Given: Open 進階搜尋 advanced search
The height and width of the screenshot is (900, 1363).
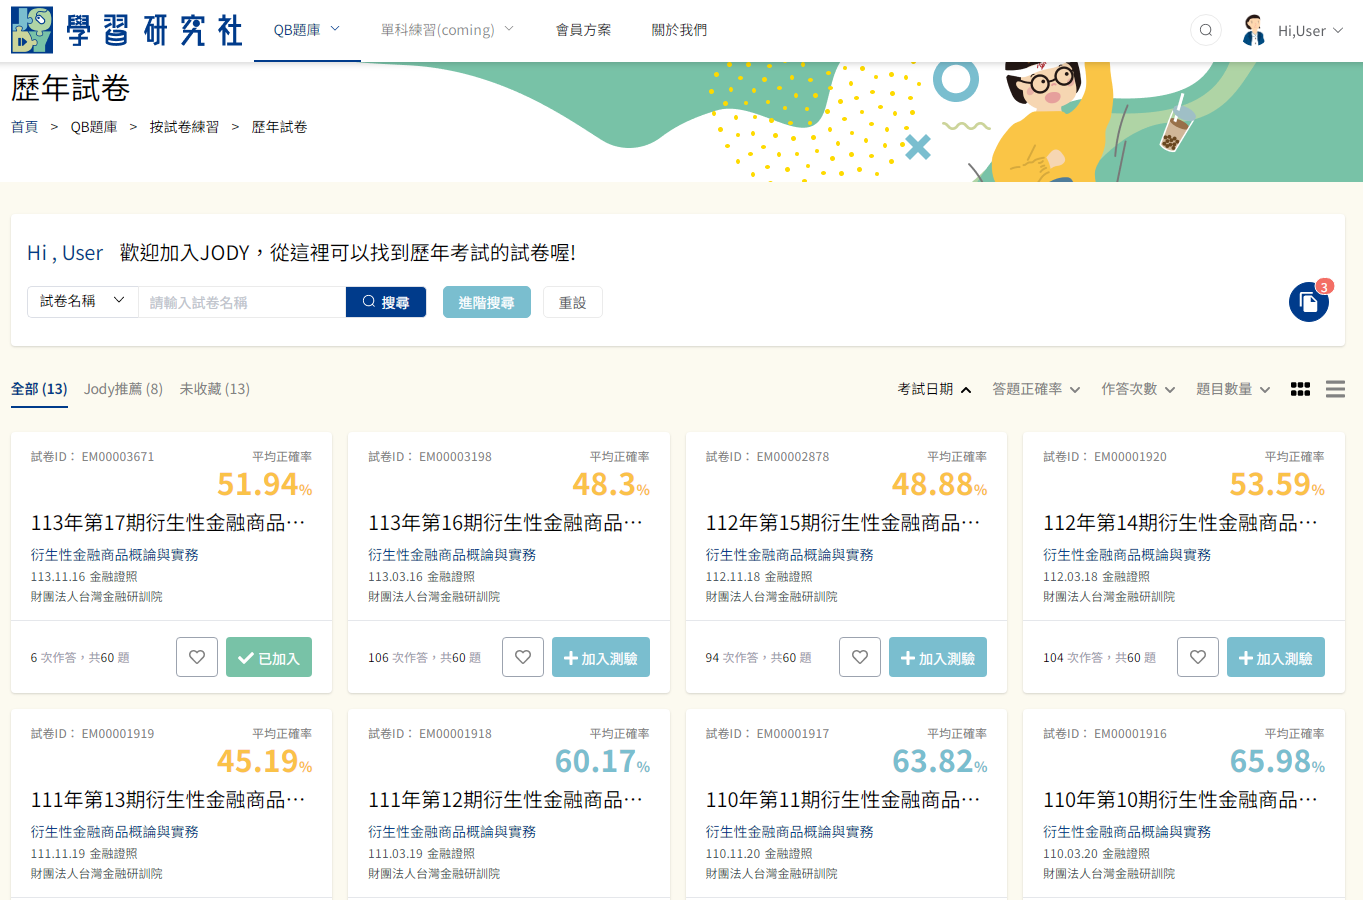Looking at the screenshot, I should pos(487,302).
